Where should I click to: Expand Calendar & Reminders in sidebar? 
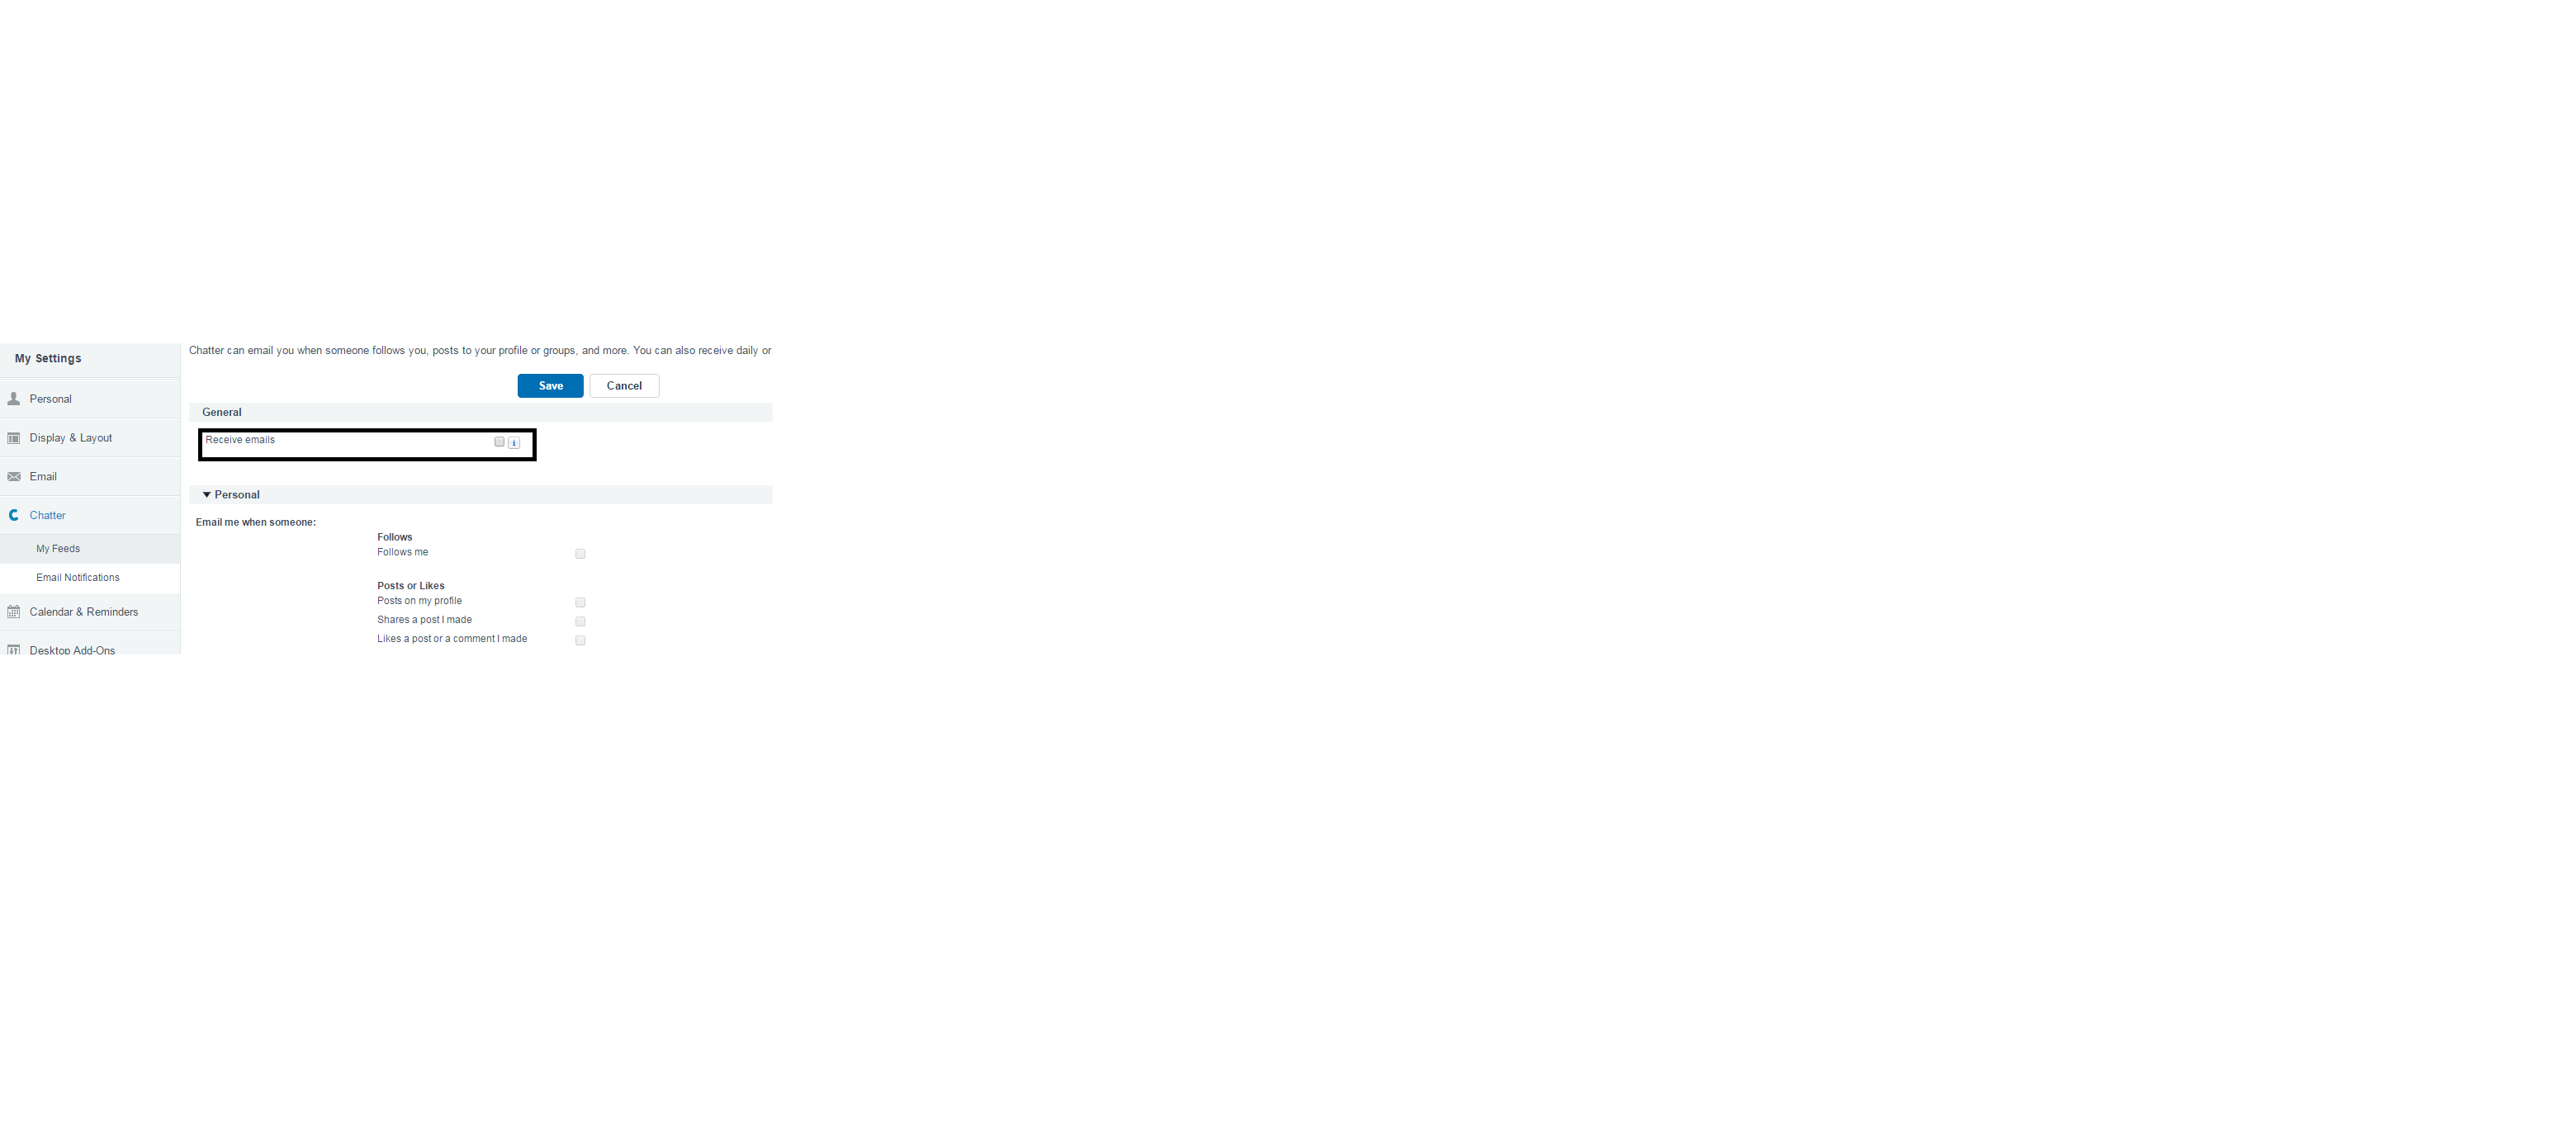[90, 612]
